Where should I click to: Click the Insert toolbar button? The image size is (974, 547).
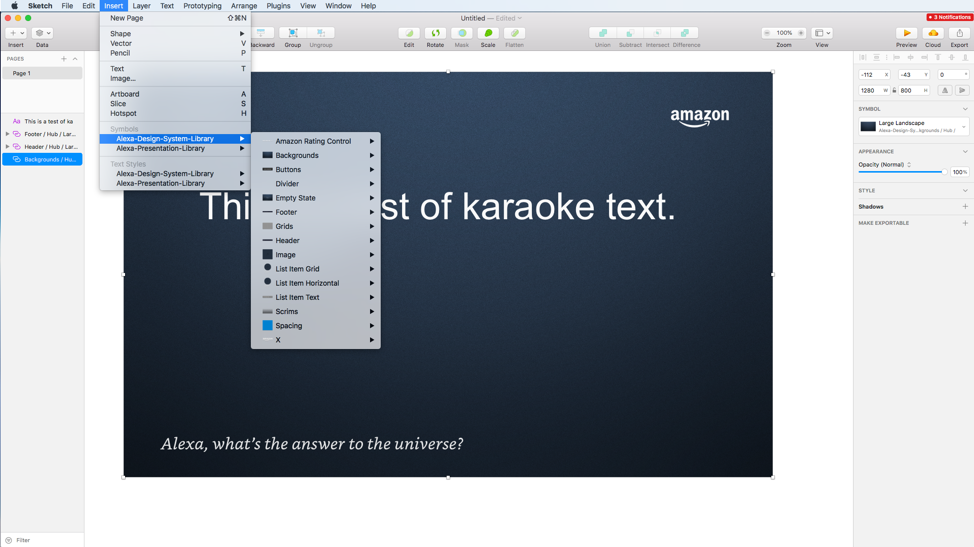pyautogui.click(x=16, y=33)
